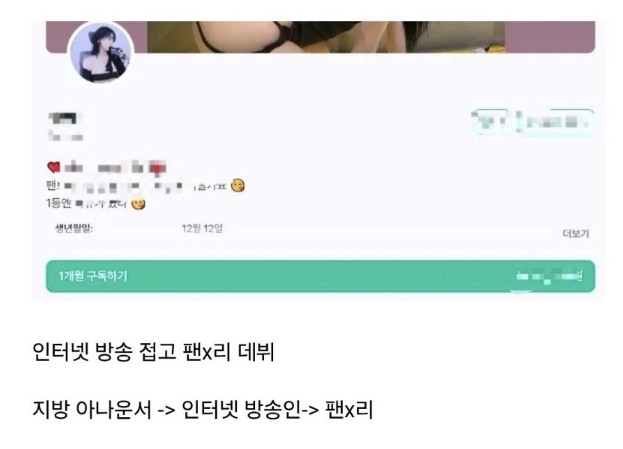
Task: Click the caption 인터넷 방송 접고 팬x리 데뷔
Action: (x=153, y=352)
